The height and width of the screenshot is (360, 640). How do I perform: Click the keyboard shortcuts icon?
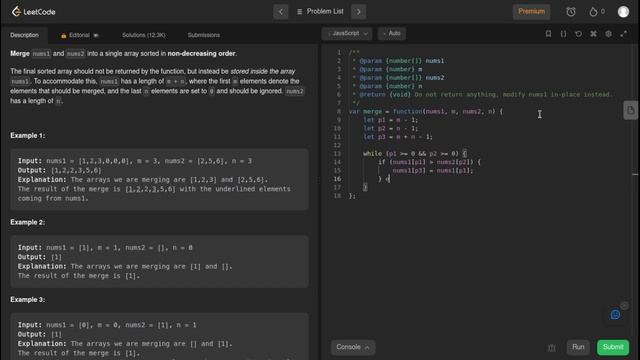593,34
